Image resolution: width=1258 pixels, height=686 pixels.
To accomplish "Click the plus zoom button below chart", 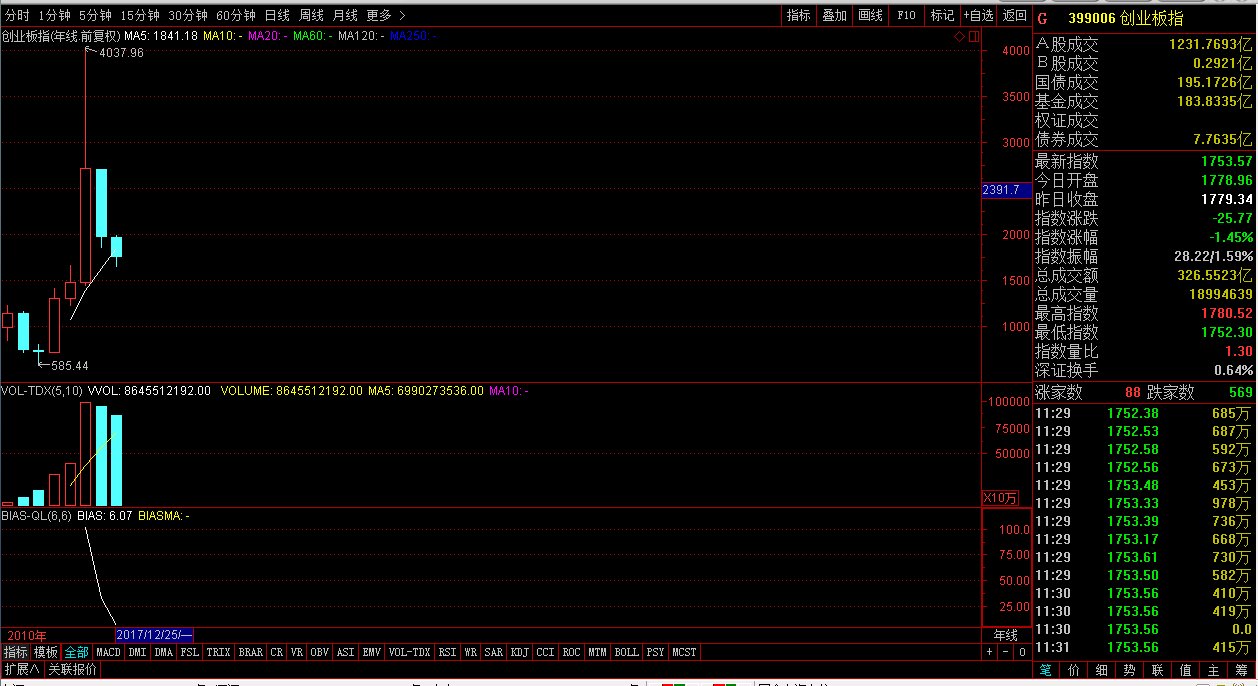I will pyautogui.click(x=989, y=652).
